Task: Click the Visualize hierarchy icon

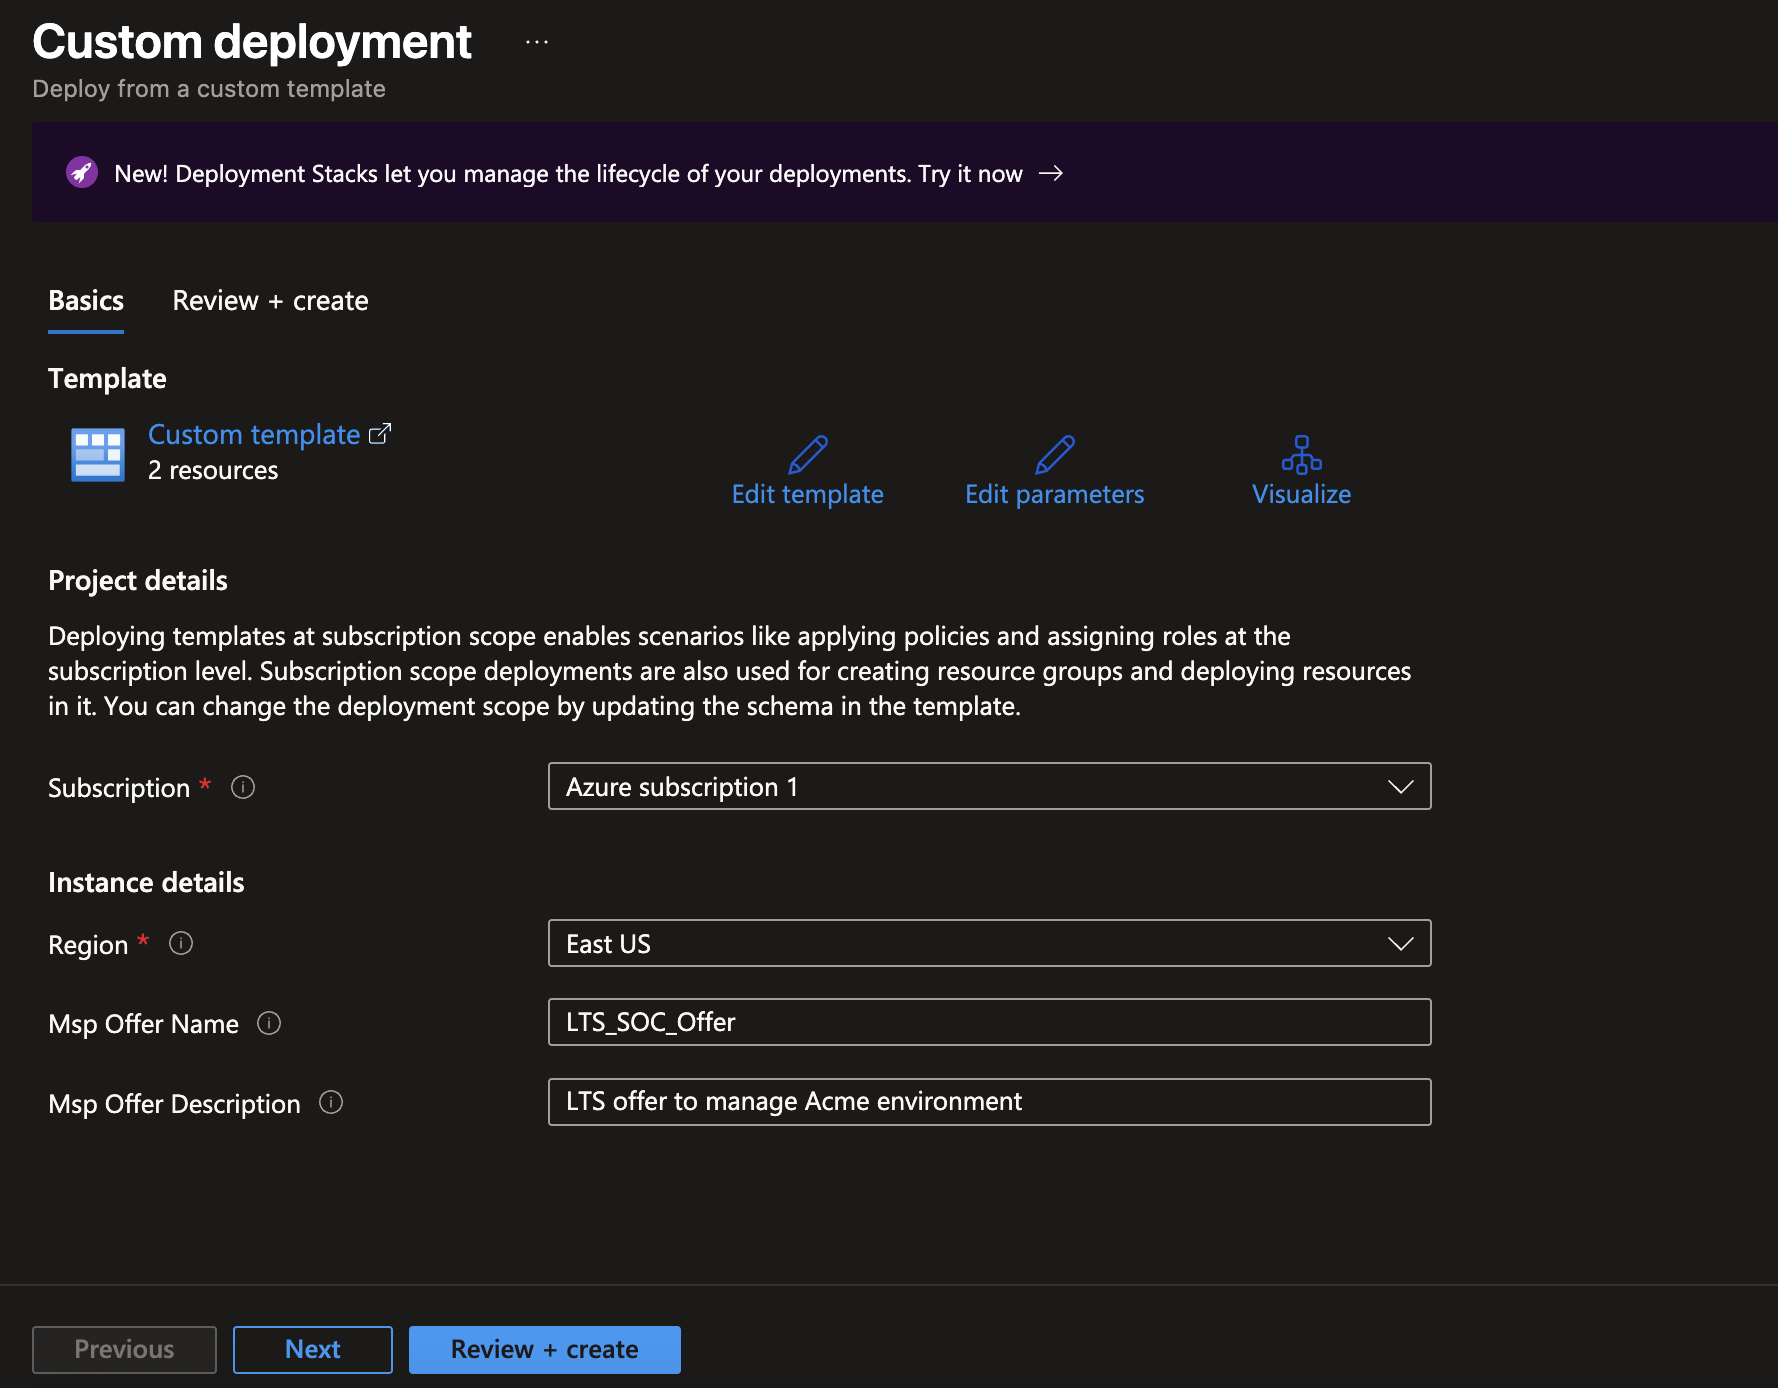Action: coord(1302,454)
